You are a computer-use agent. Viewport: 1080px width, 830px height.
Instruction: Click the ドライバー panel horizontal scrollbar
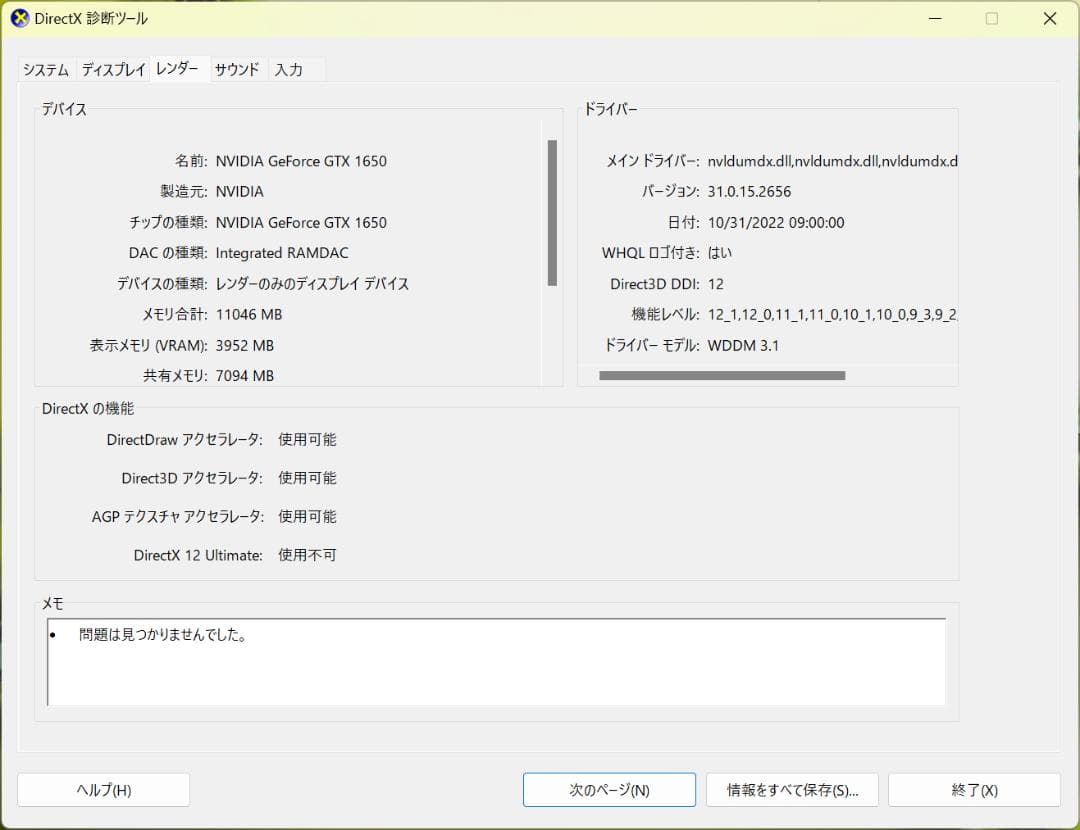(722, 375)
